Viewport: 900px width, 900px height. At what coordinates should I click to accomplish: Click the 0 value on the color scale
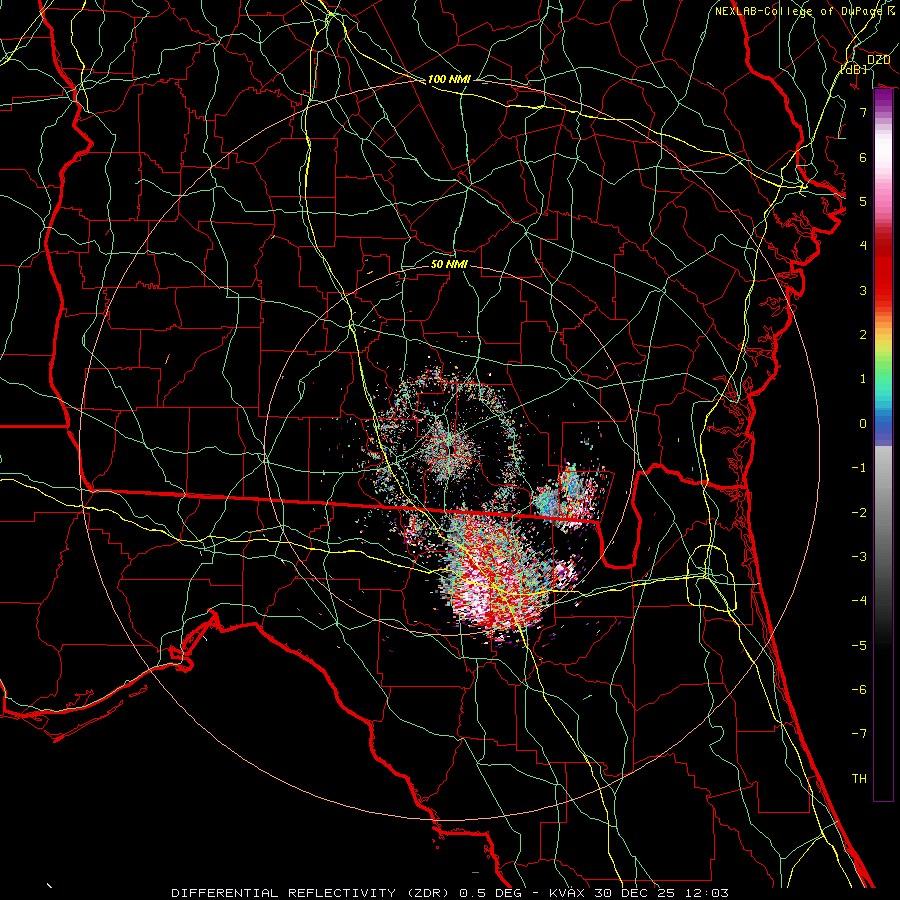coord(863,424)
